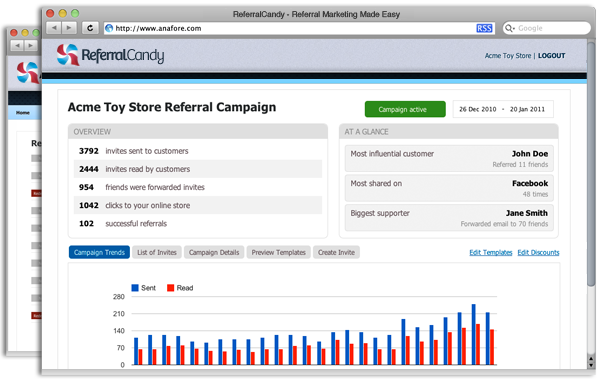
Task: Click the Home menu item in background window
Action: (23, 113)
